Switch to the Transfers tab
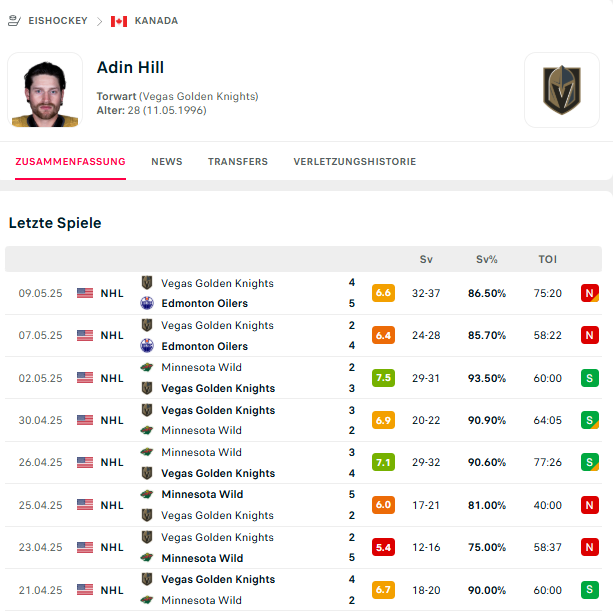The width and height of the screenshot is (613, 611). (238, 162)
